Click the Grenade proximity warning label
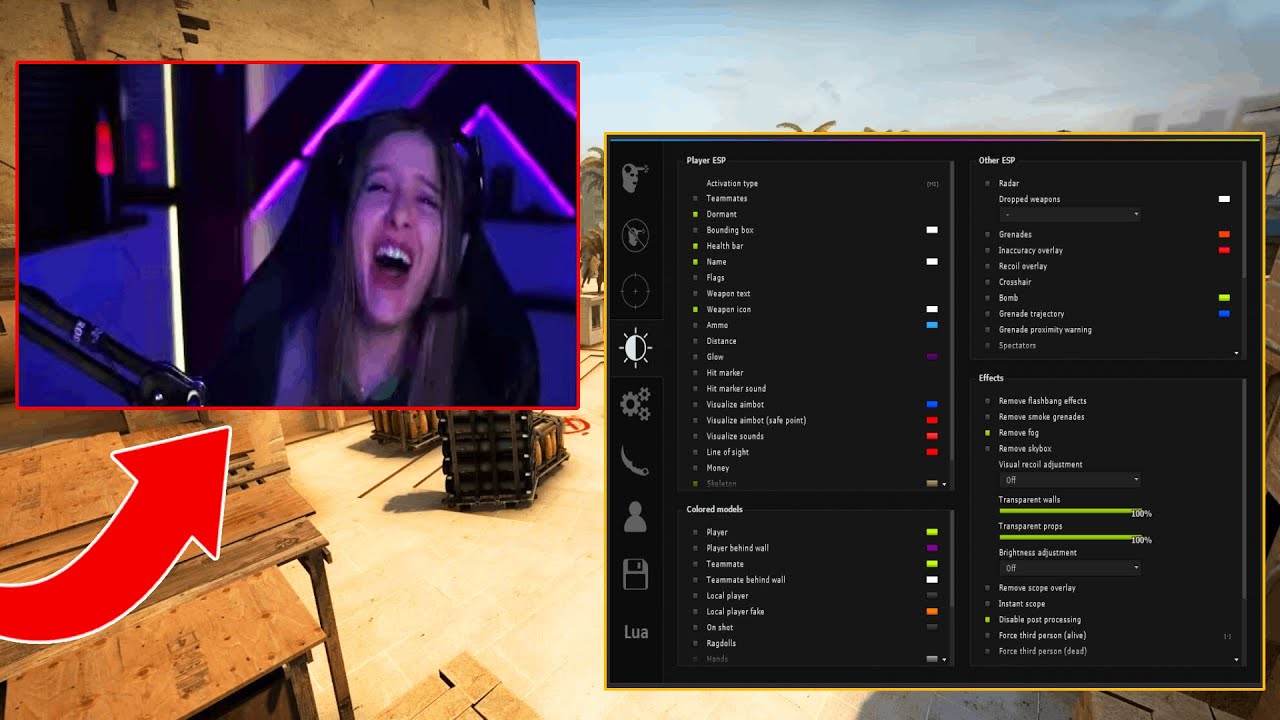 [x=1045, y=330]
